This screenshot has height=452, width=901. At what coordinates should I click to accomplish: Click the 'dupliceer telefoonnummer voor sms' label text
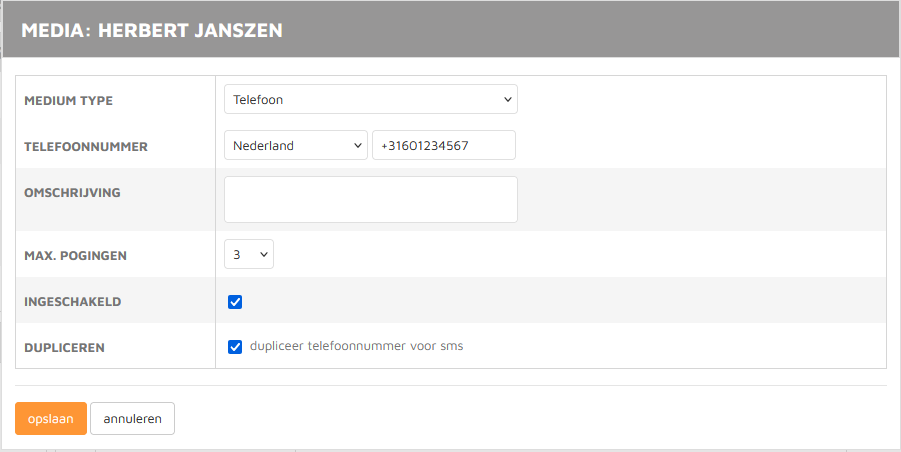[356, 347]
